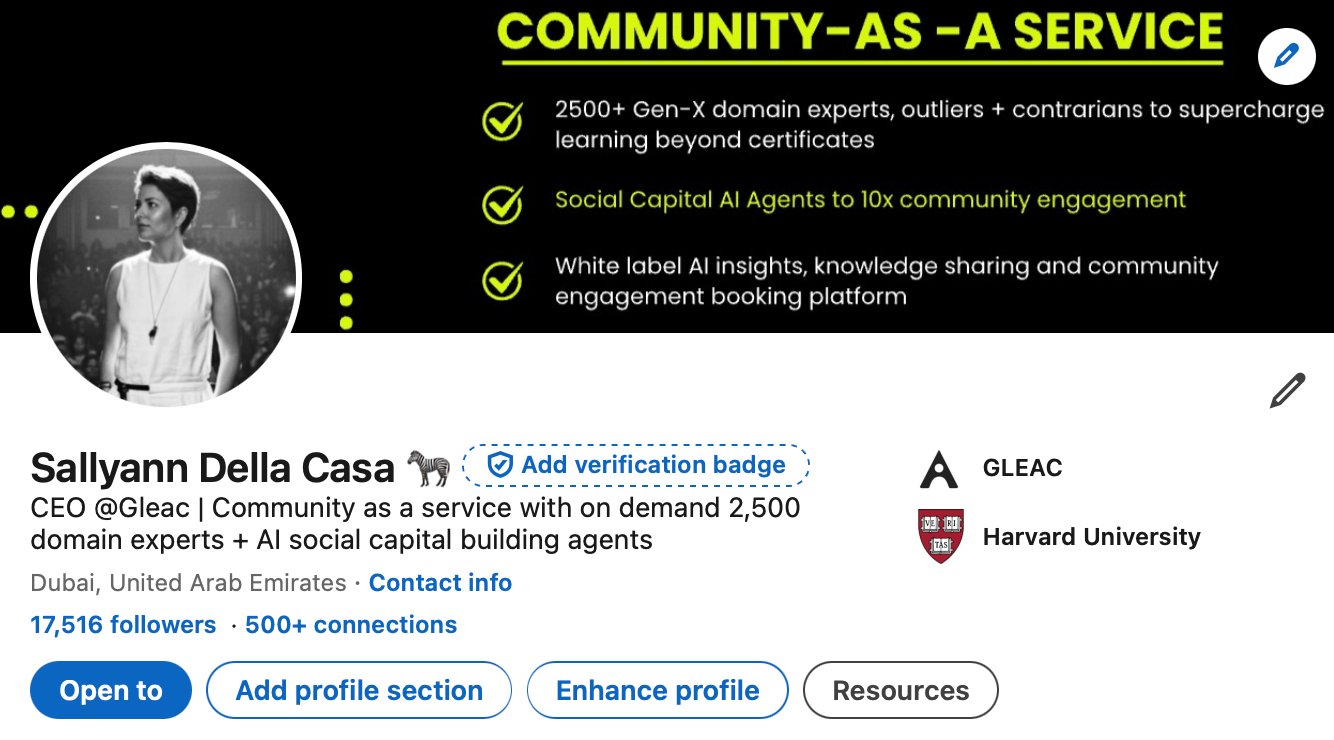The height and width of the screenshot is (740, 1334).
Task: Open the profile photo
Action: [166, 277]
